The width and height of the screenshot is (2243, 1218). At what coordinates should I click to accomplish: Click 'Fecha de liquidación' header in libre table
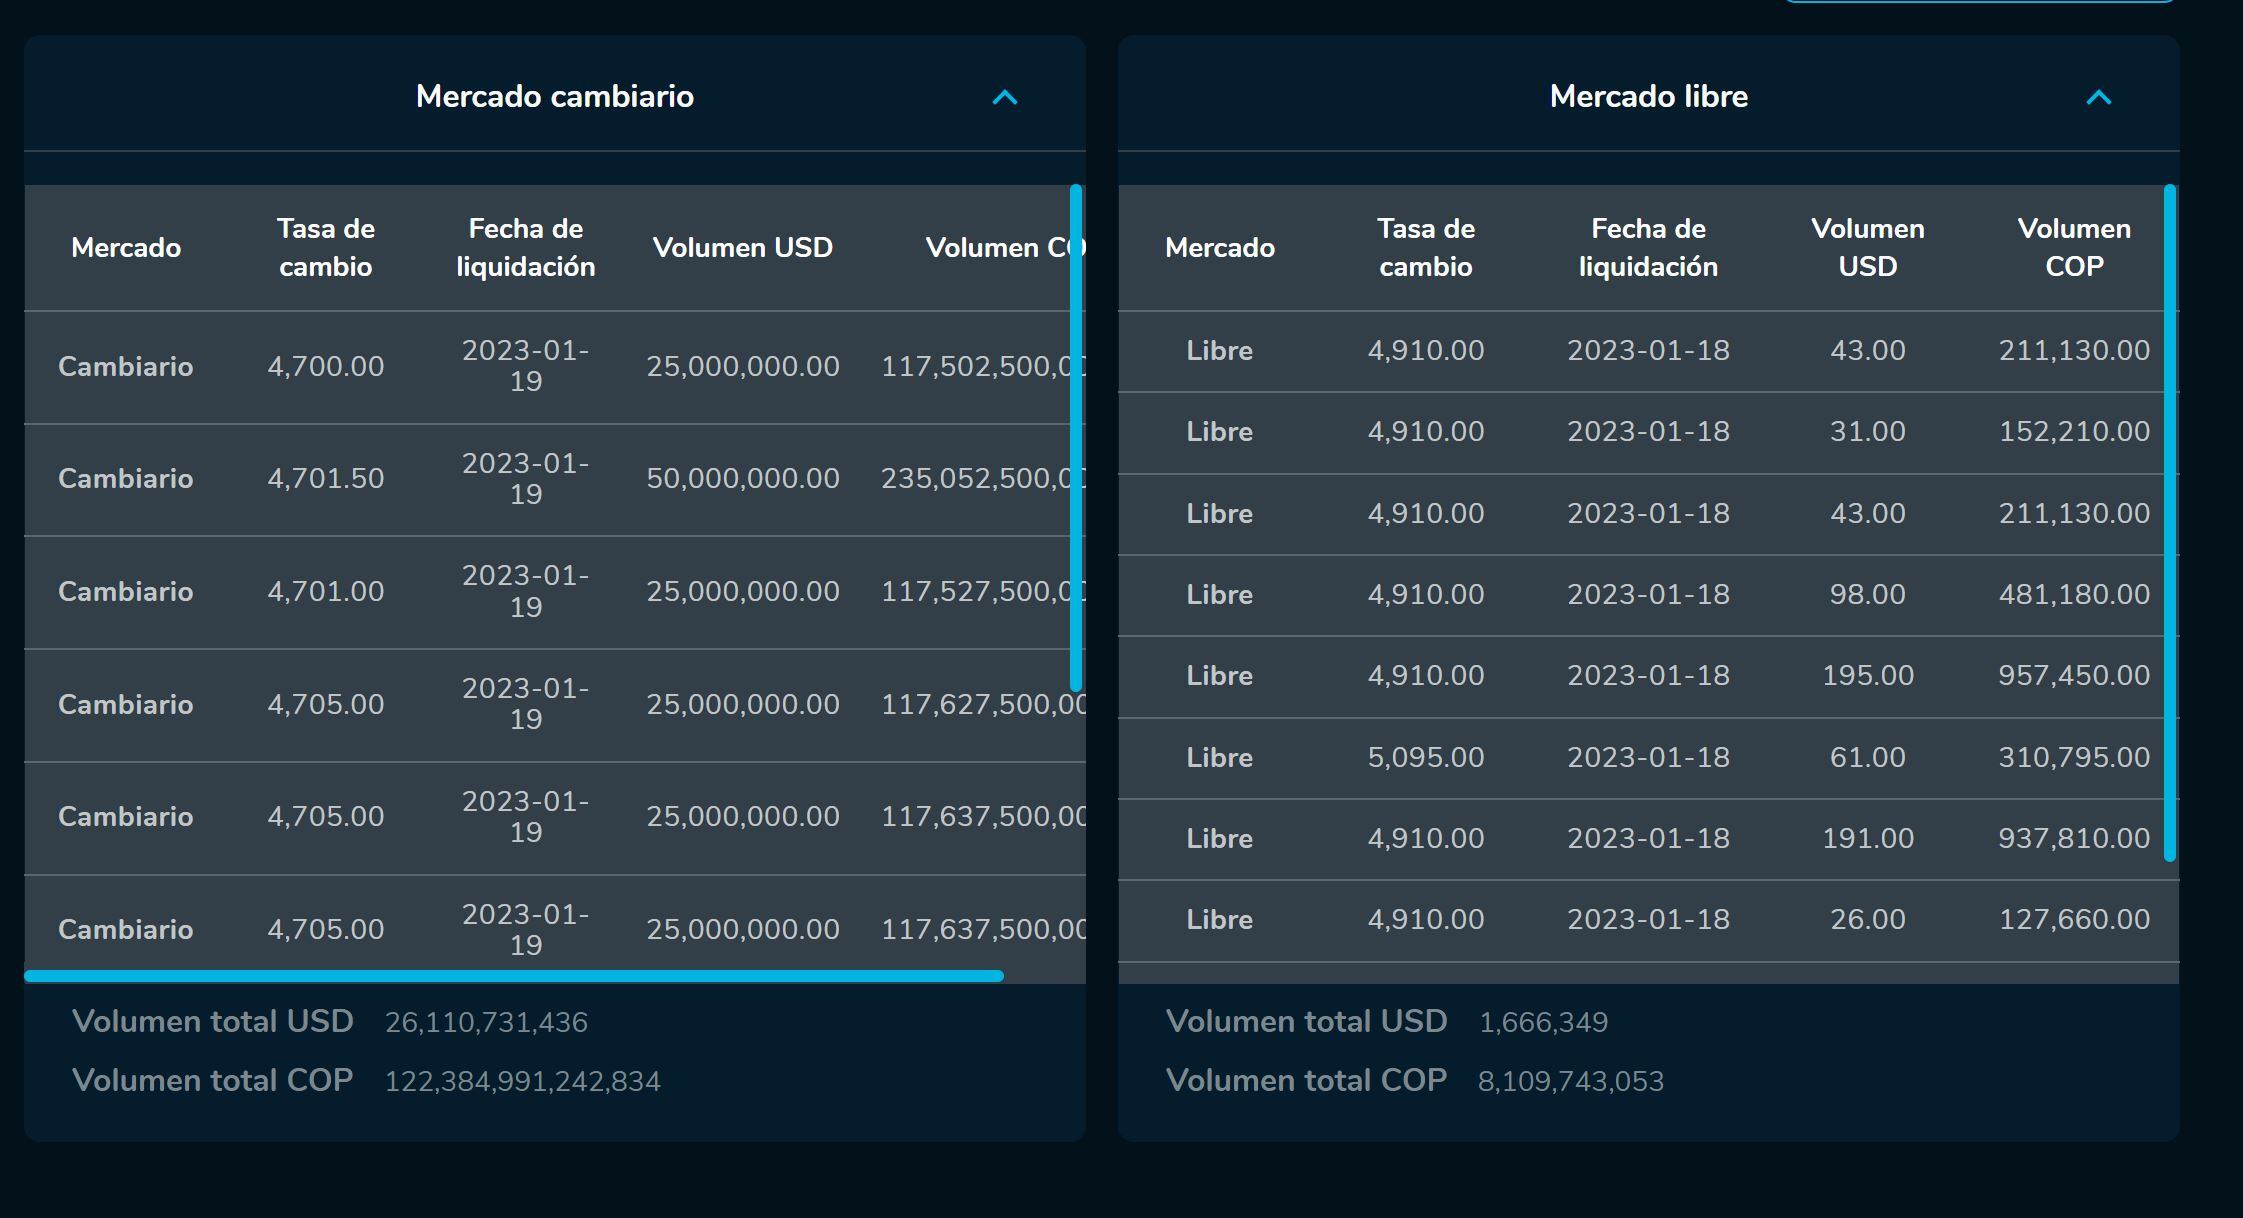click(x=1648, y=247)
